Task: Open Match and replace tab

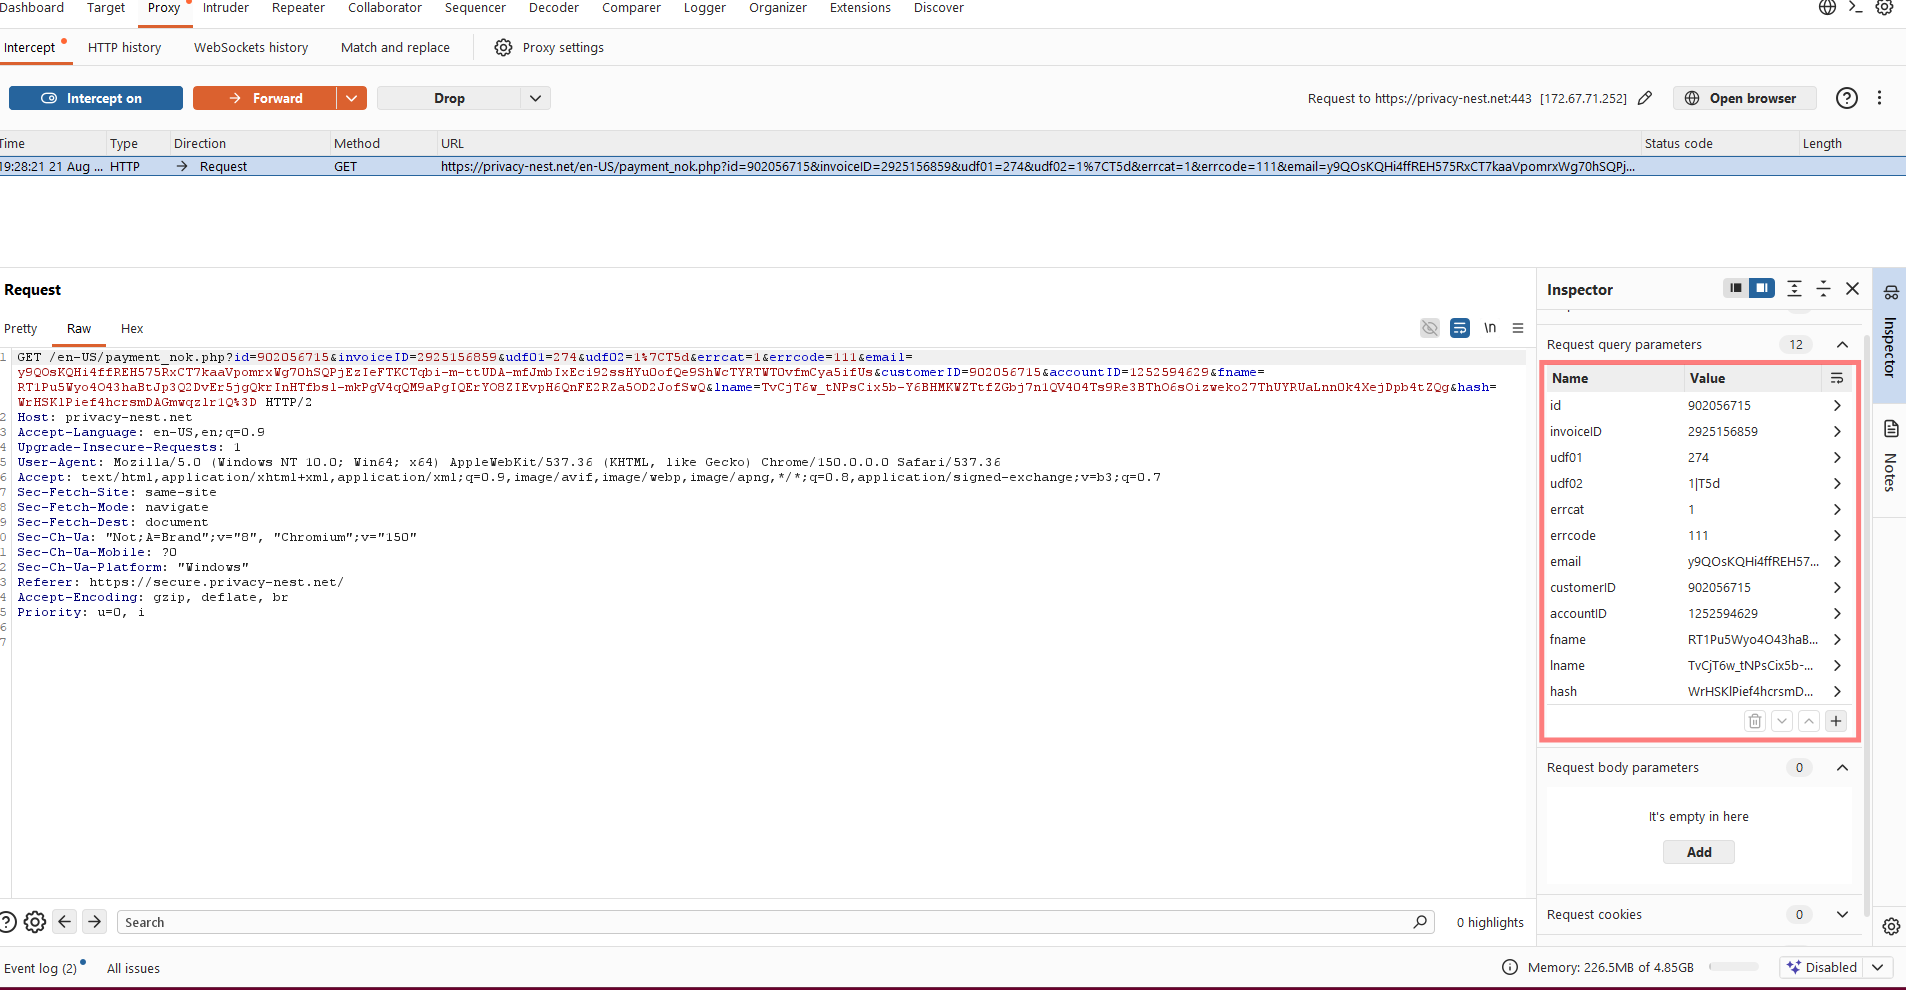Action: click(395, 47)
